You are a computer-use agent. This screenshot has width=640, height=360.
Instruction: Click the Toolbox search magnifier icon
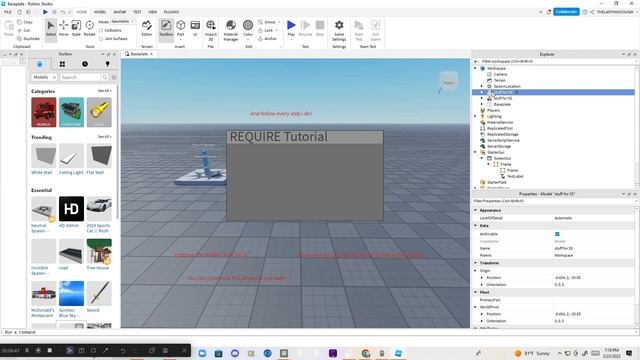tap(105, 77)
